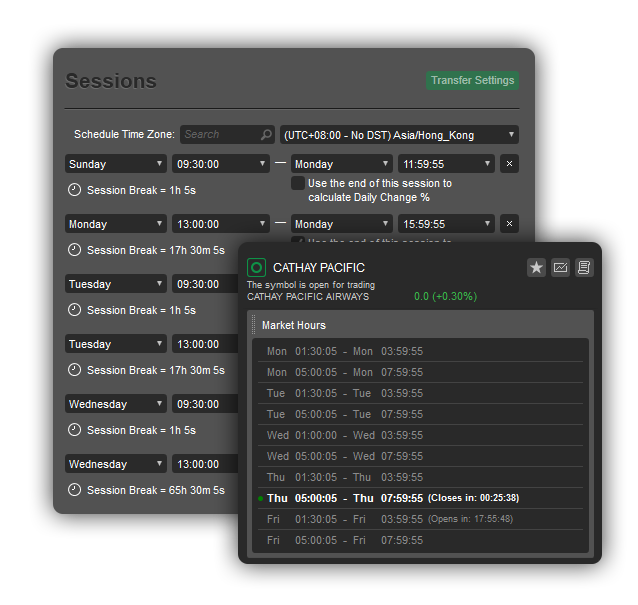This screenshot has width=638, height=605.
Task: Select the active Thu 05:00:05 row closing in 00:25:38
Action: tap(420, 498)
